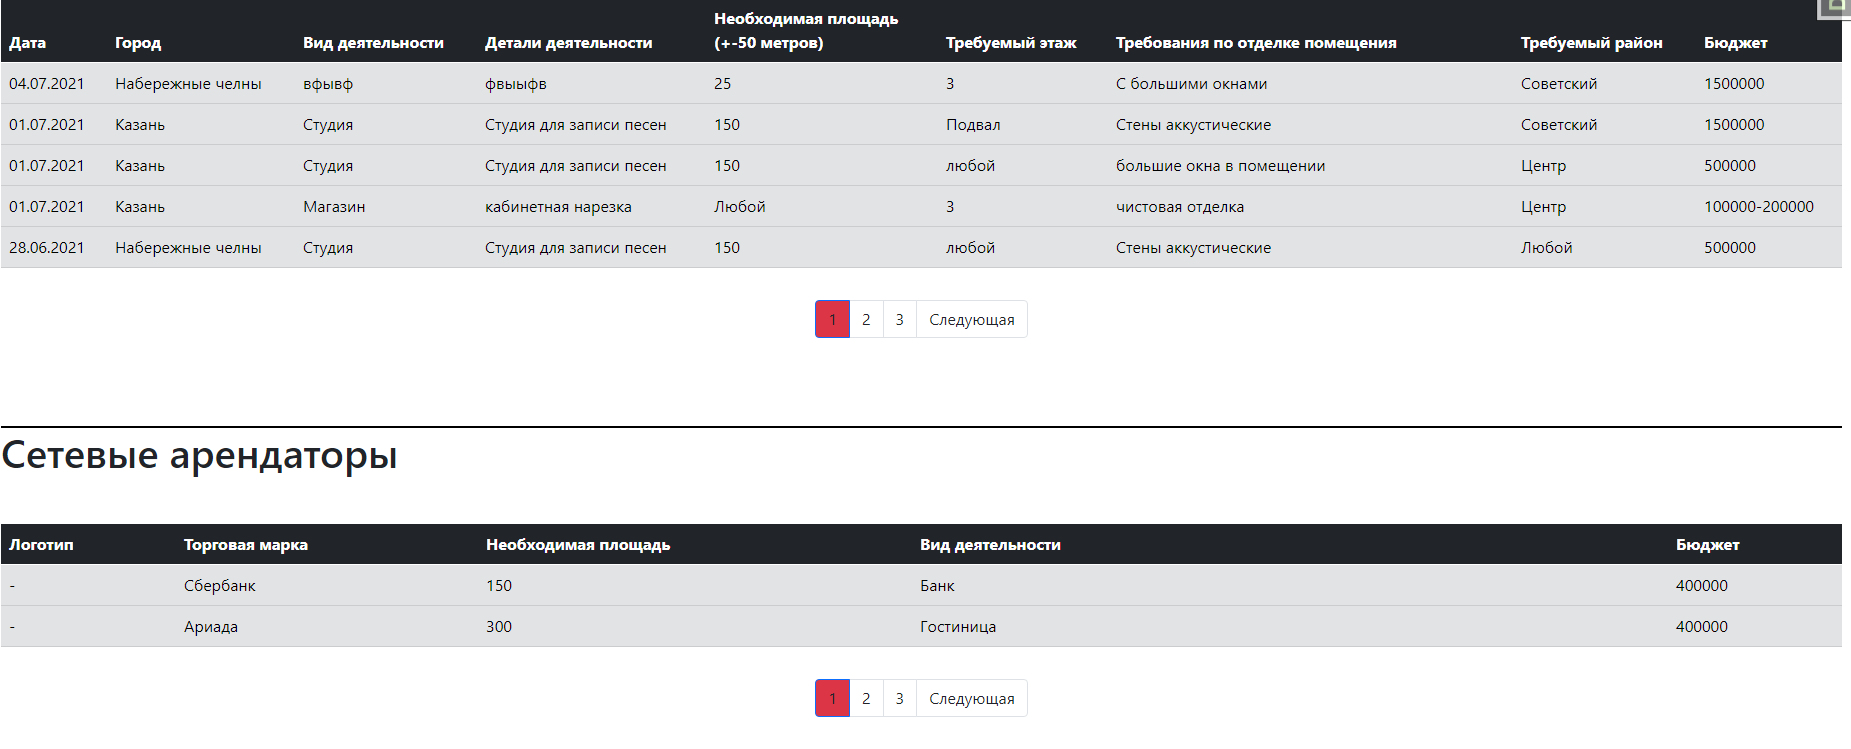This screenshot has height=749, width=1851.
Task: Click Советский in the Подвал row
Action: click(x=1559, y=125)
